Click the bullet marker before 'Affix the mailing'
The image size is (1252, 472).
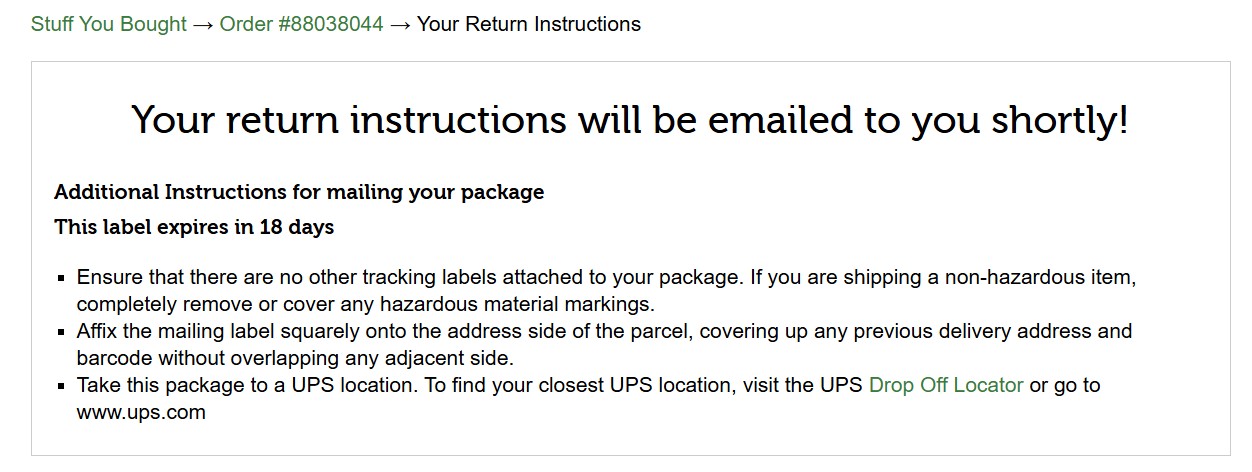click(x=62, y=331)
